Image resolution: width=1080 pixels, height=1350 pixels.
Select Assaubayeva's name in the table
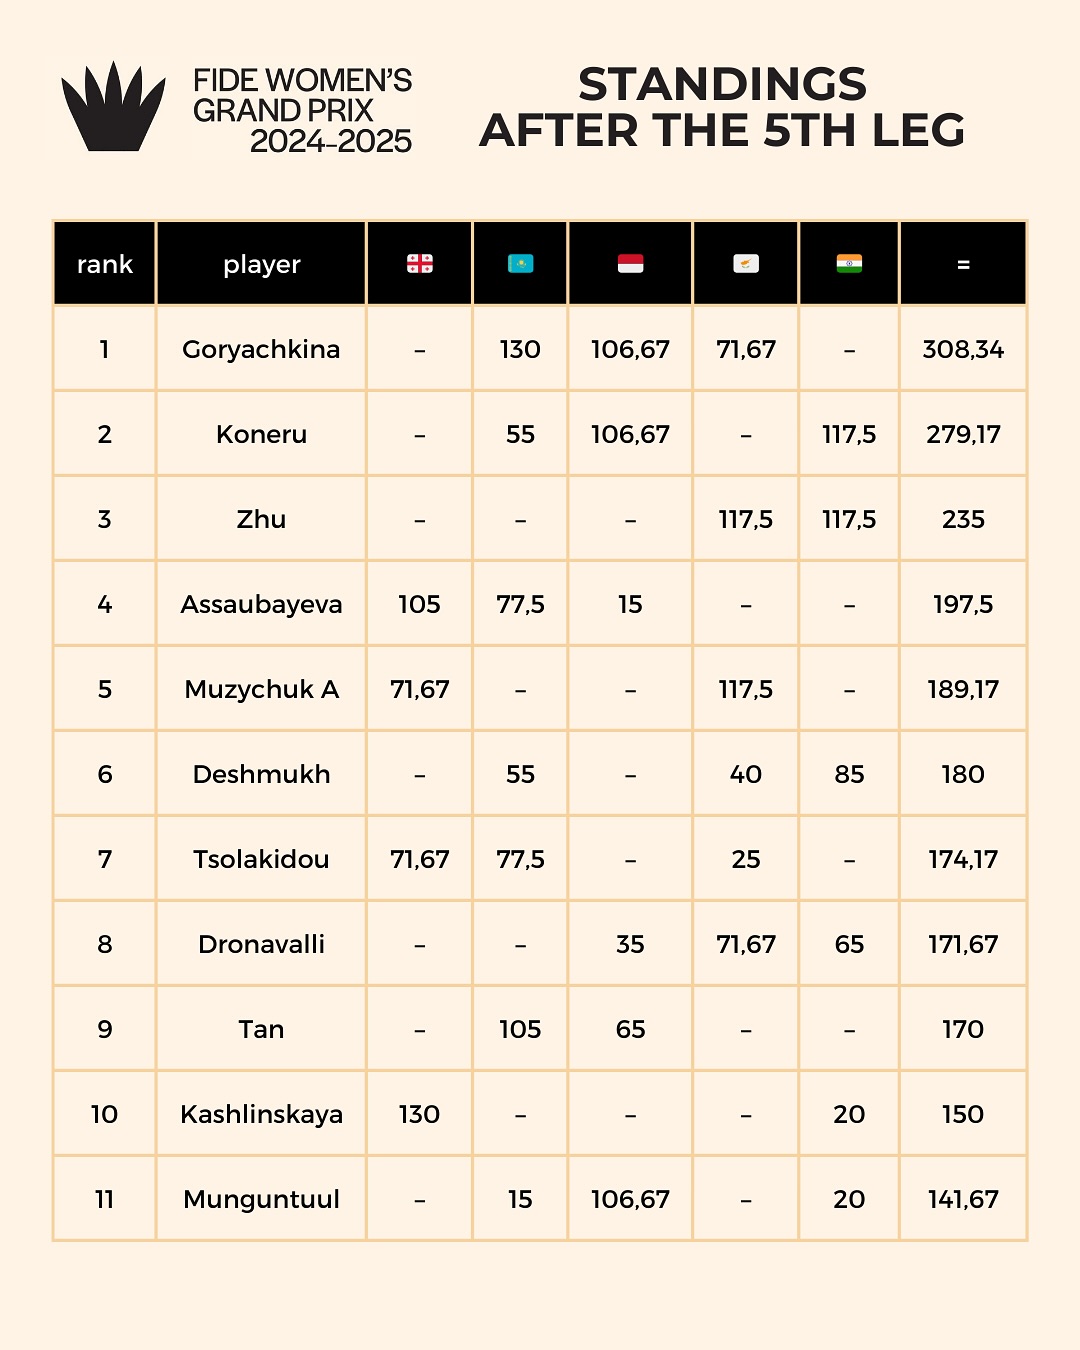click(x=261, y=604)
